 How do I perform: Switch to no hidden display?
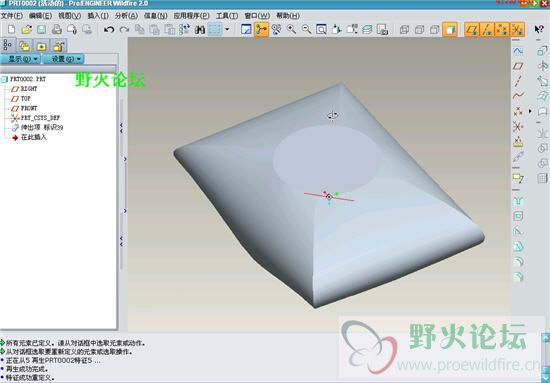coord(435,29)
